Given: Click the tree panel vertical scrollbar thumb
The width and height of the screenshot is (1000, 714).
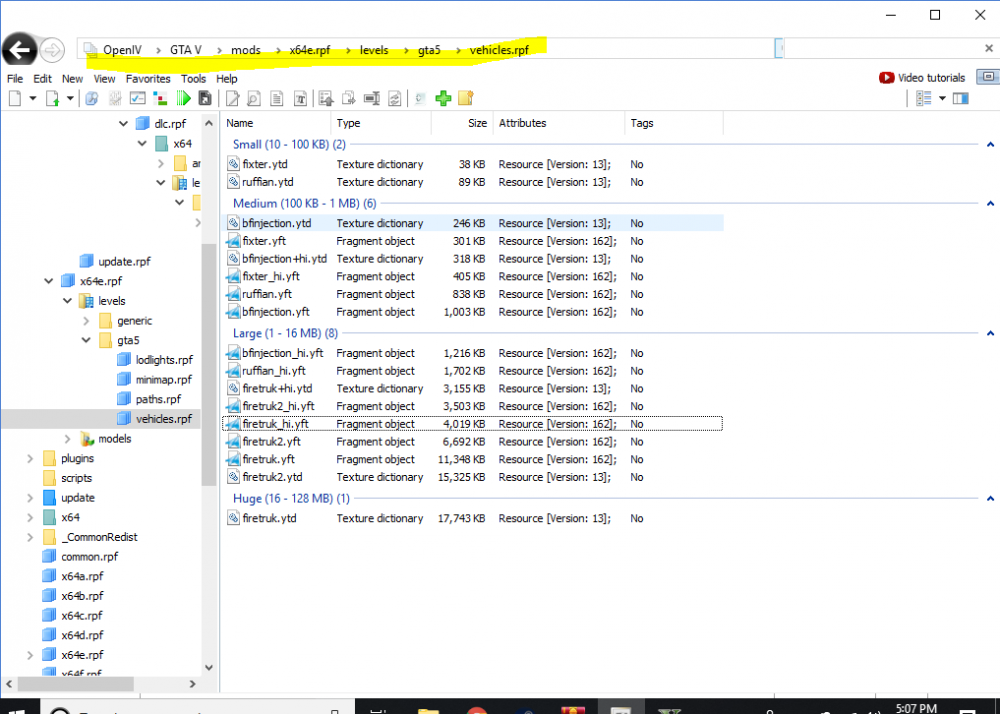Looking at the screenshot, I should coord(208,365).
